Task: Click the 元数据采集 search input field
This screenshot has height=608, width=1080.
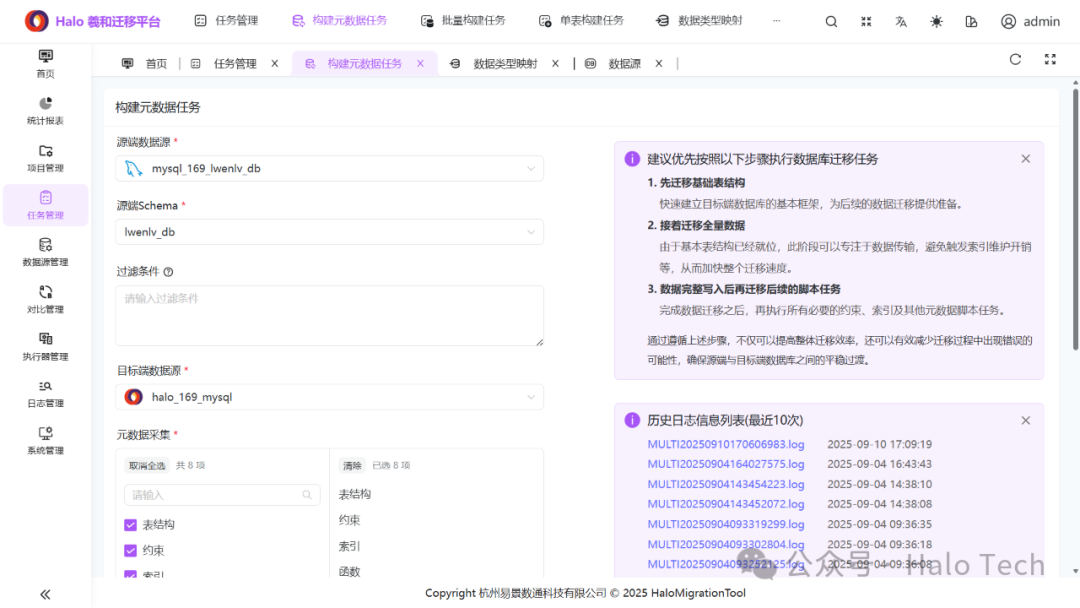Action: [222, 495]
